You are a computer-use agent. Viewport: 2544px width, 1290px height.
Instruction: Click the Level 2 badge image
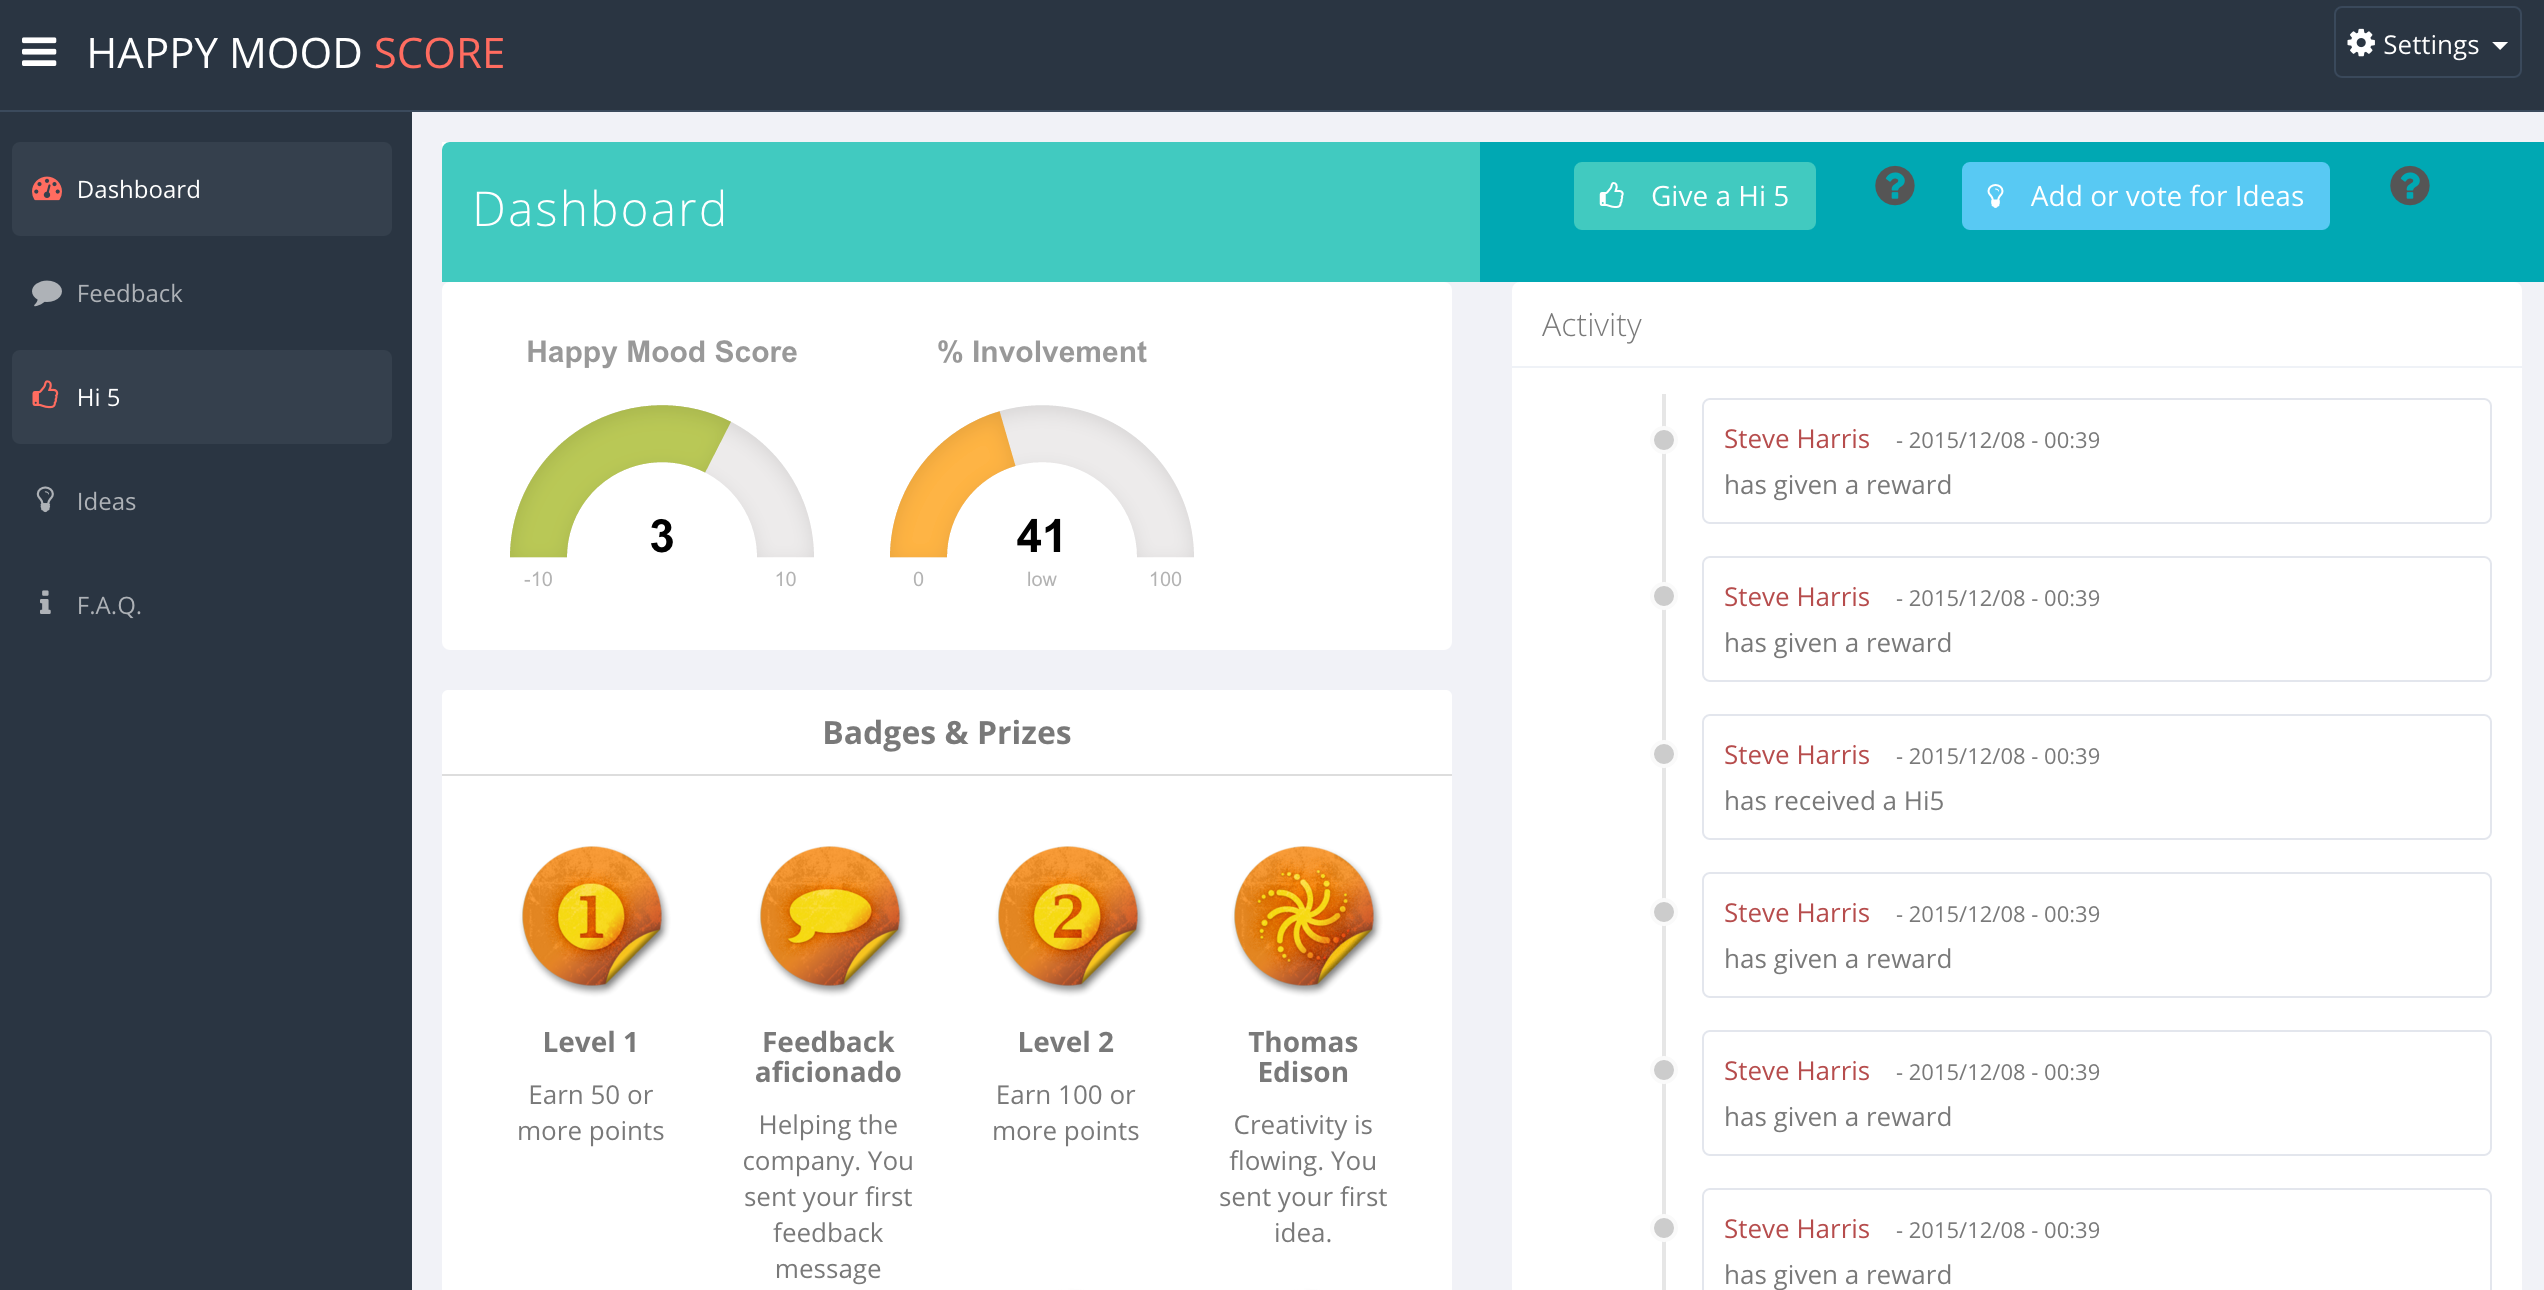coord(1067,917)
